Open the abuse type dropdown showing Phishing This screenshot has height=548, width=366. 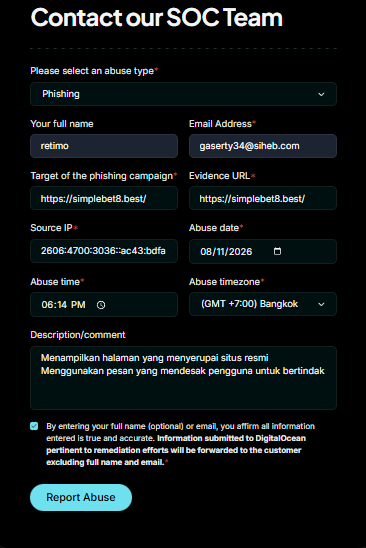[183, 94]
